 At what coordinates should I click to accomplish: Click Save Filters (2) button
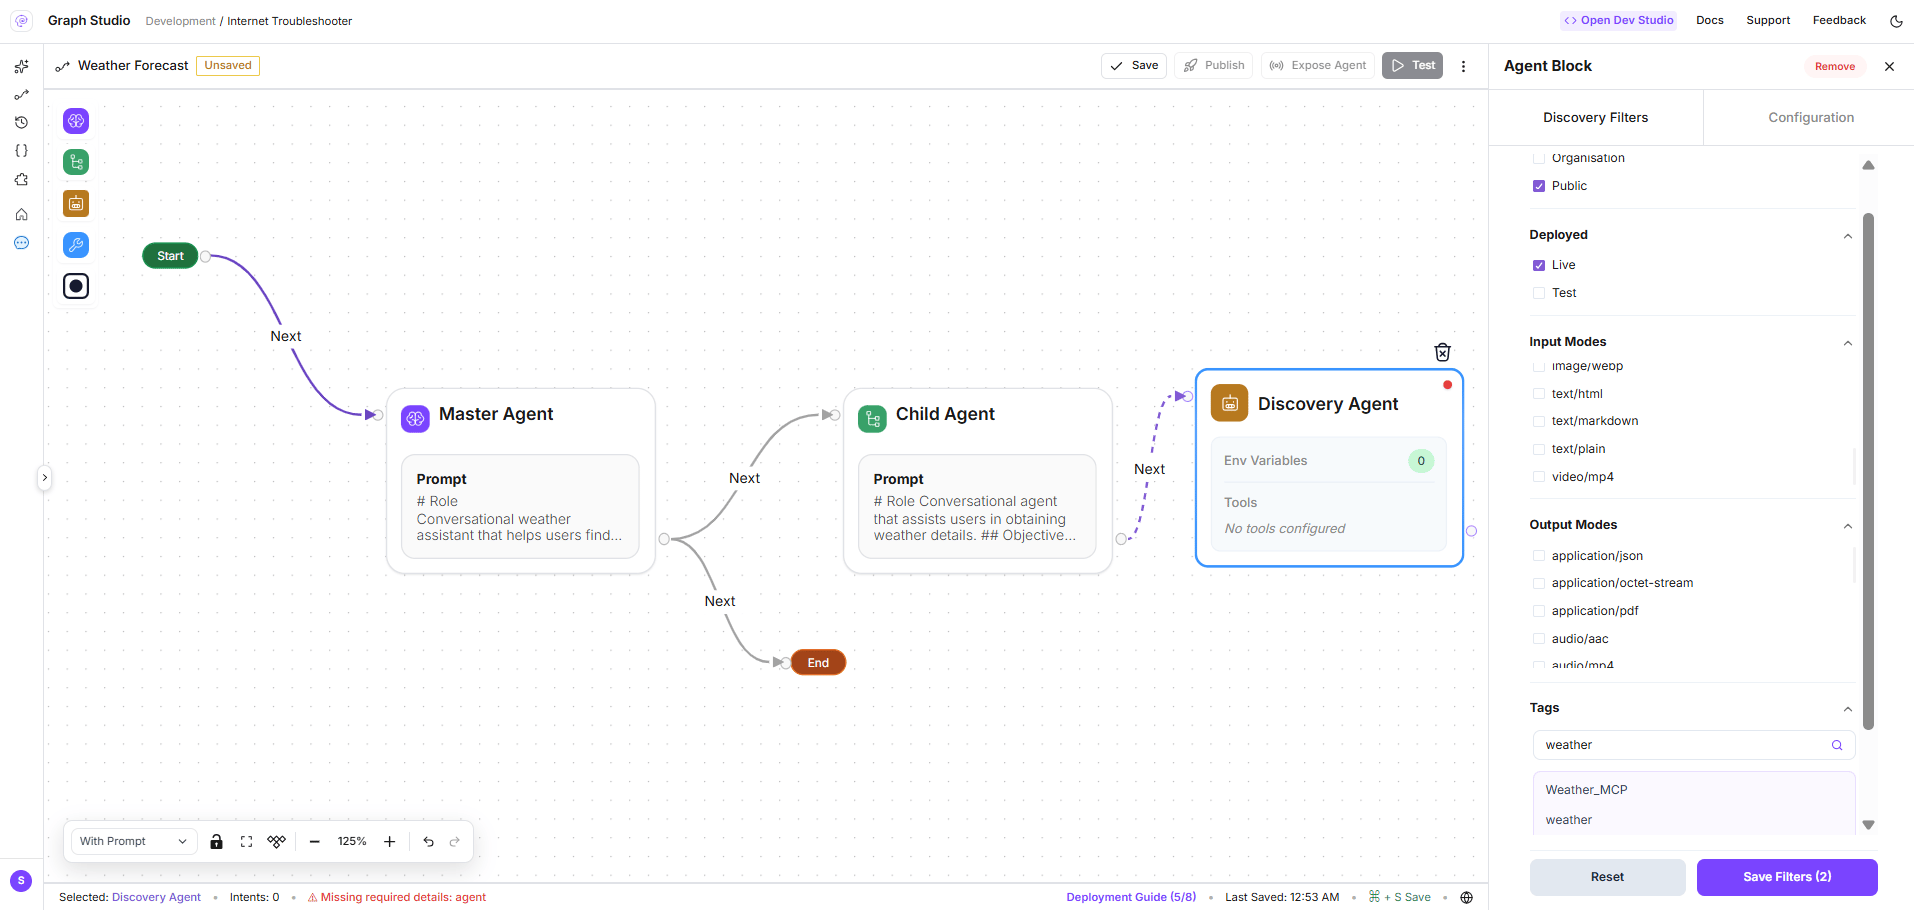tap(1787, 877)
